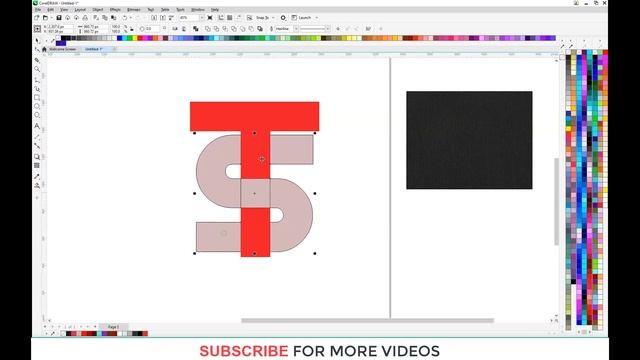Click the New document icon
This screenshot has width=640, height=360.
[x=36, y=18]
